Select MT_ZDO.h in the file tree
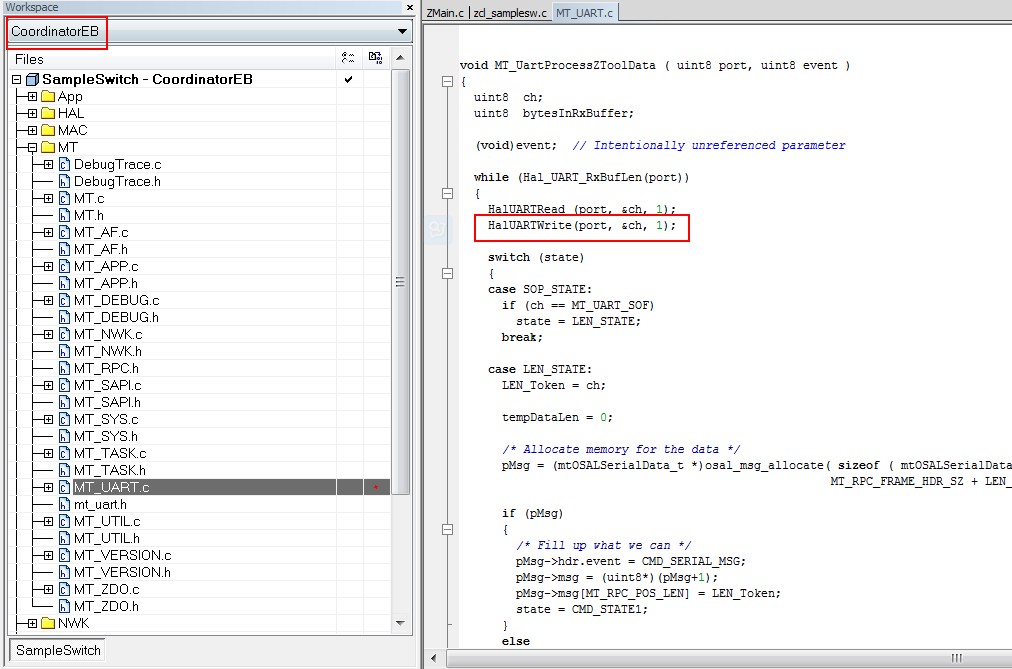 point(106,606)
